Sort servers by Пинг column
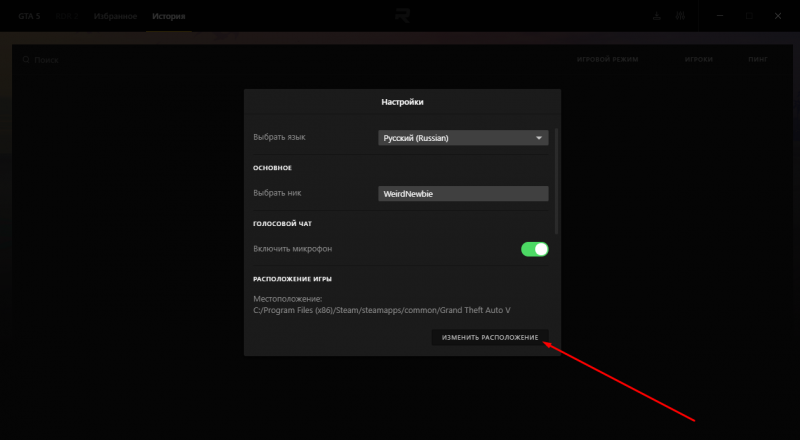The height and width of the screenshot is (440, 800). tap(757, 60)
